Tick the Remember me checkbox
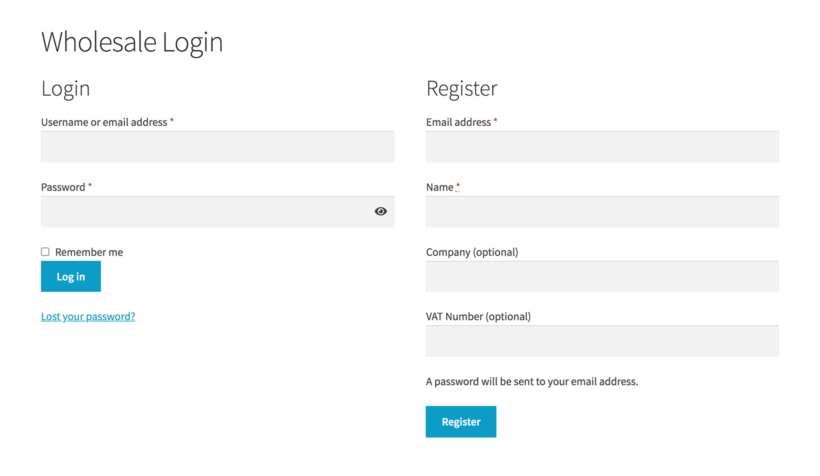This screenshot has height=476, width=820. click(x=45, y=252)
